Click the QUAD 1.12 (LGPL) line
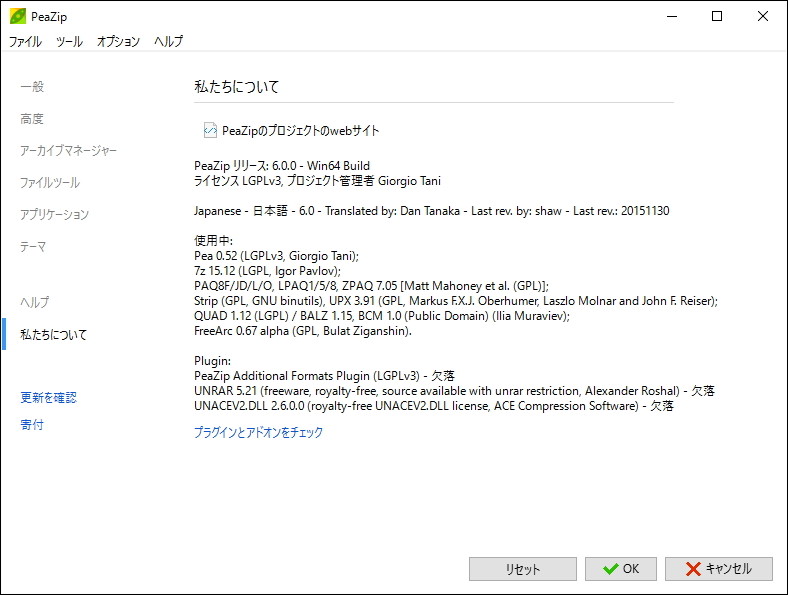The width and height of the screenshot is (788, 595). (x=382, y=316)
